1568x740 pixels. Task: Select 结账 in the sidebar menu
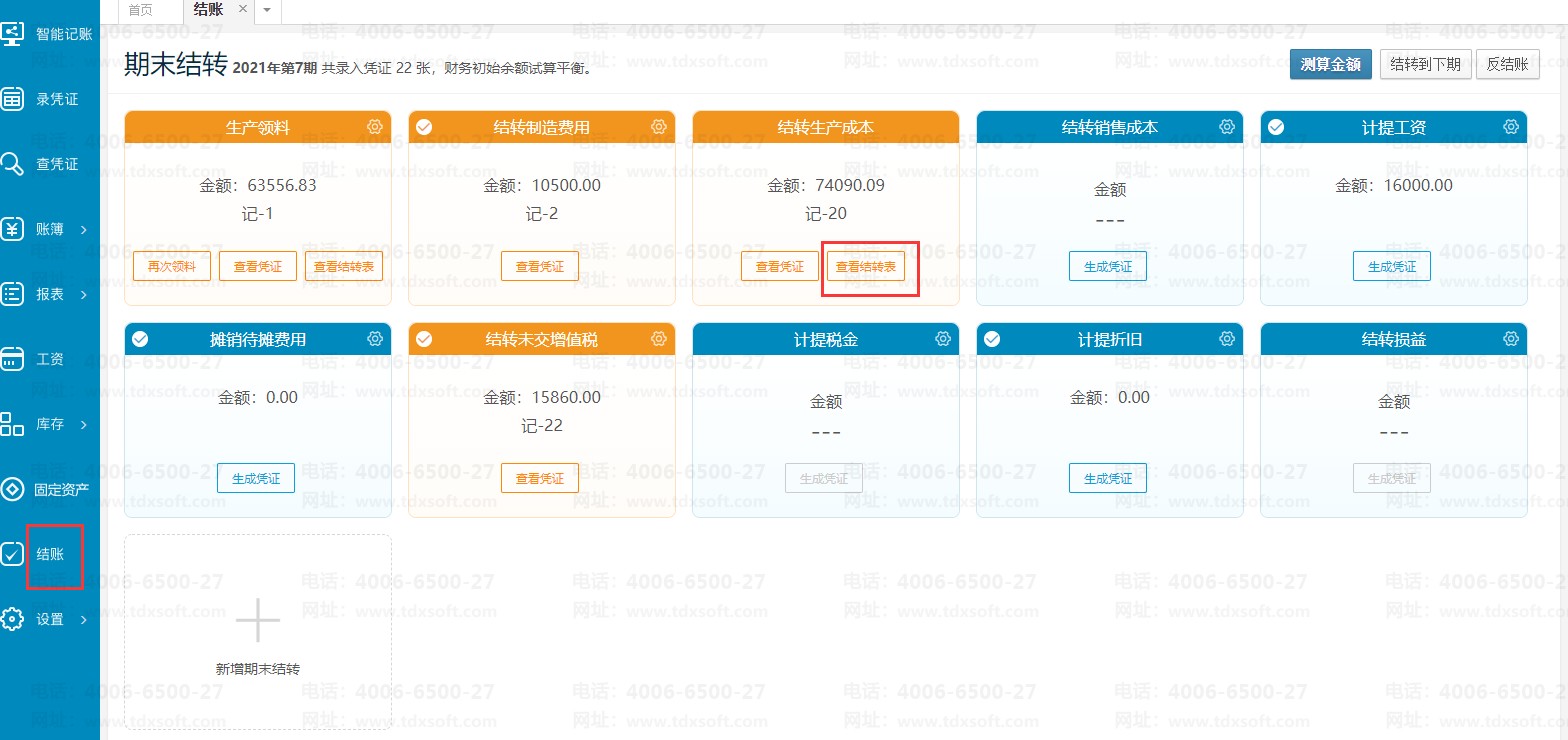point(50,554)
